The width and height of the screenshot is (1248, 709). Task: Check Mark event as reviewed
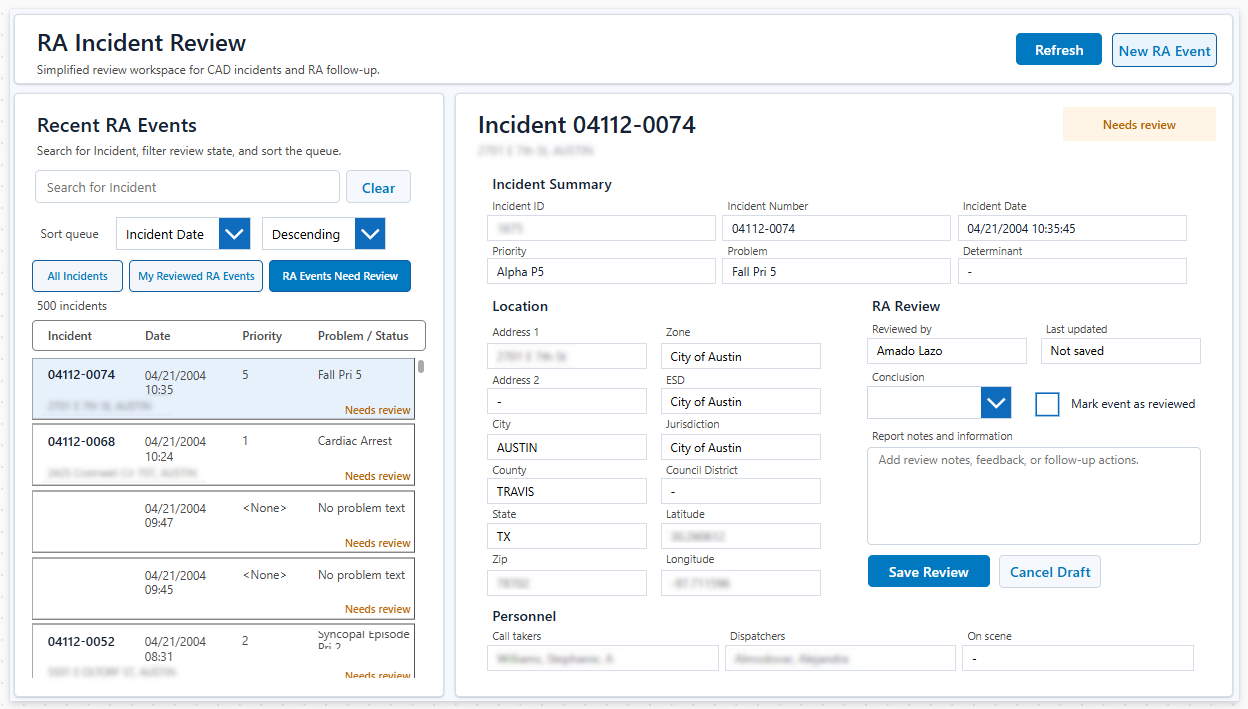1047,404
